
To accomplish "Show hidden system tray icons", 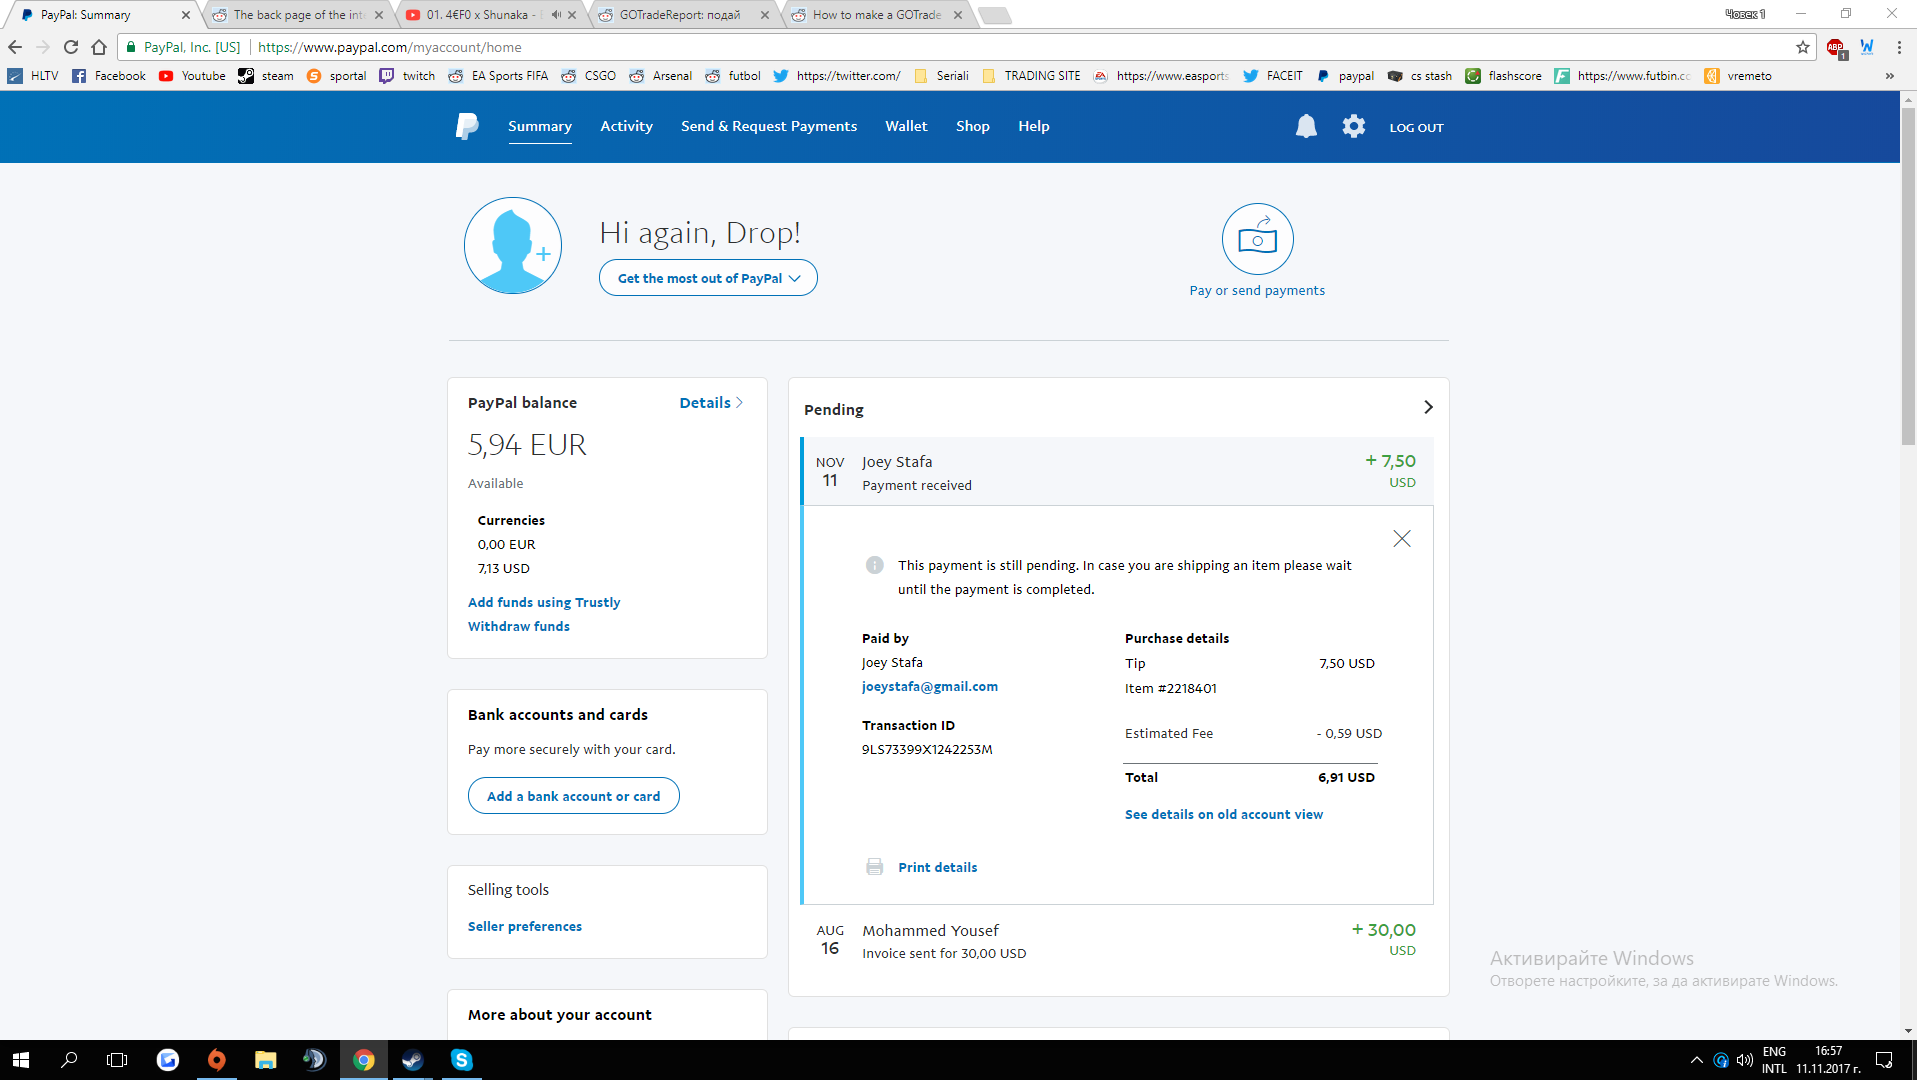I will [x=1696, y=1060].
